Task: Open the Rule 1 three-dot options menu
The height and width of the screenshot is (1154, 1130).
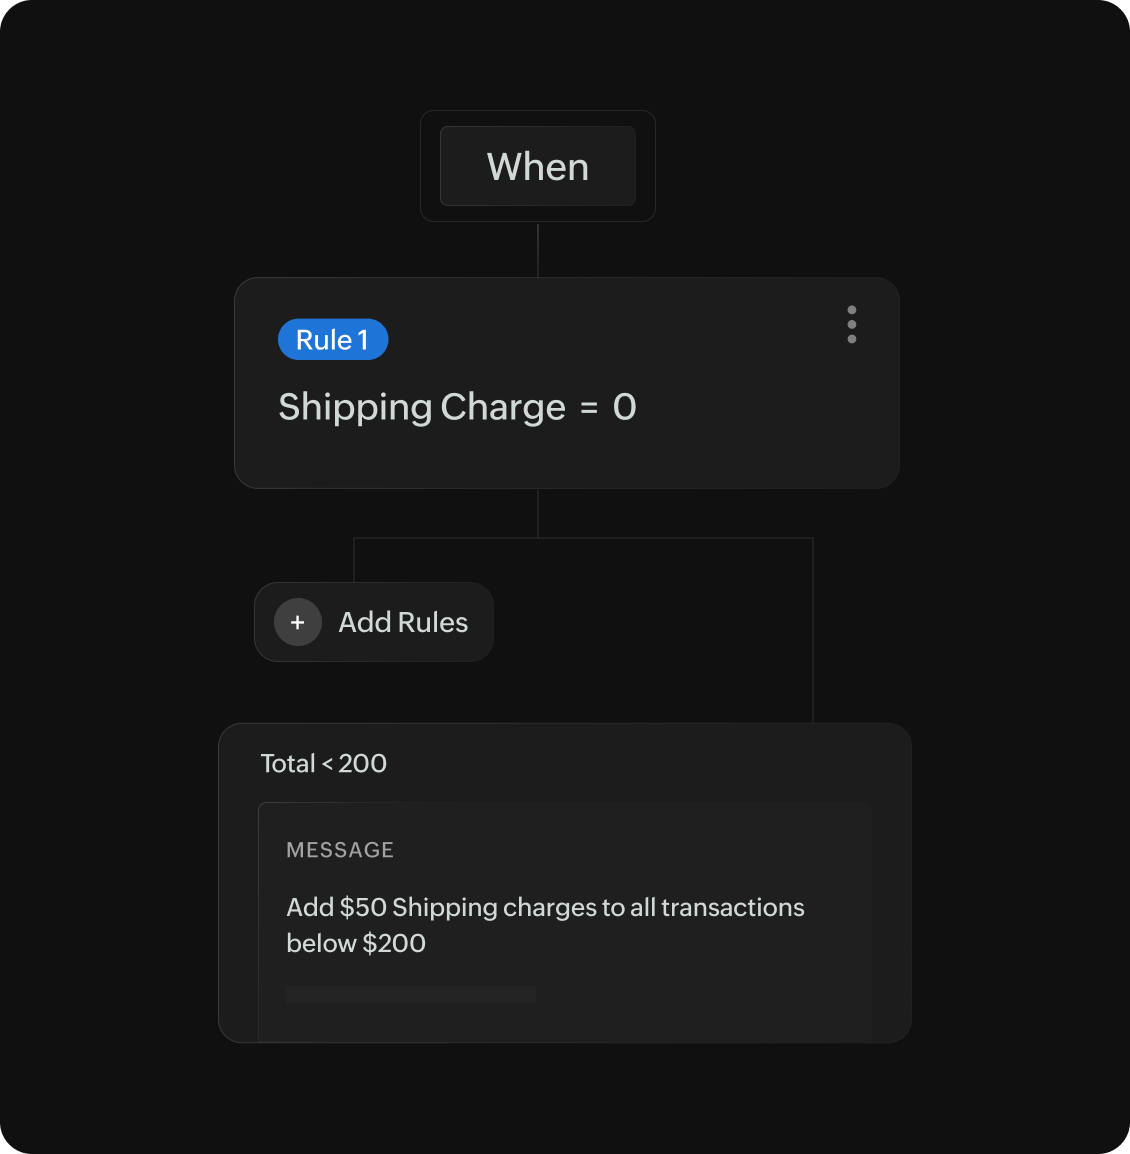Action: (x=852, y=325)
